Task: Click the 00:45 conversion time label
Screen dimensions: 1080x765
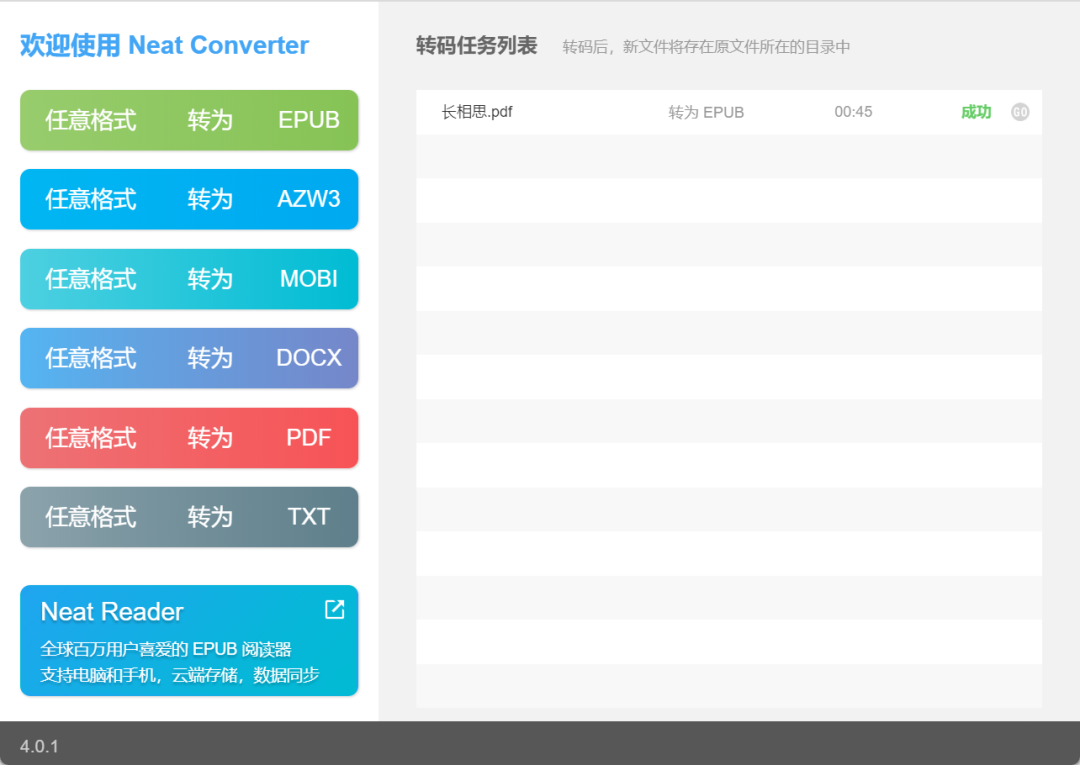Action: (x=853, y=112)
